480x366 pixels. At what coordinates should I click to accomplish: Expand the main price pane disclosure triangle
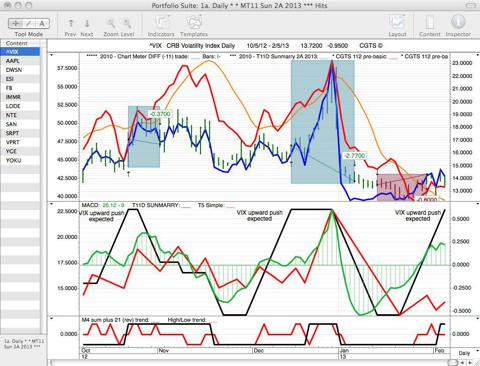coord(52,55)
